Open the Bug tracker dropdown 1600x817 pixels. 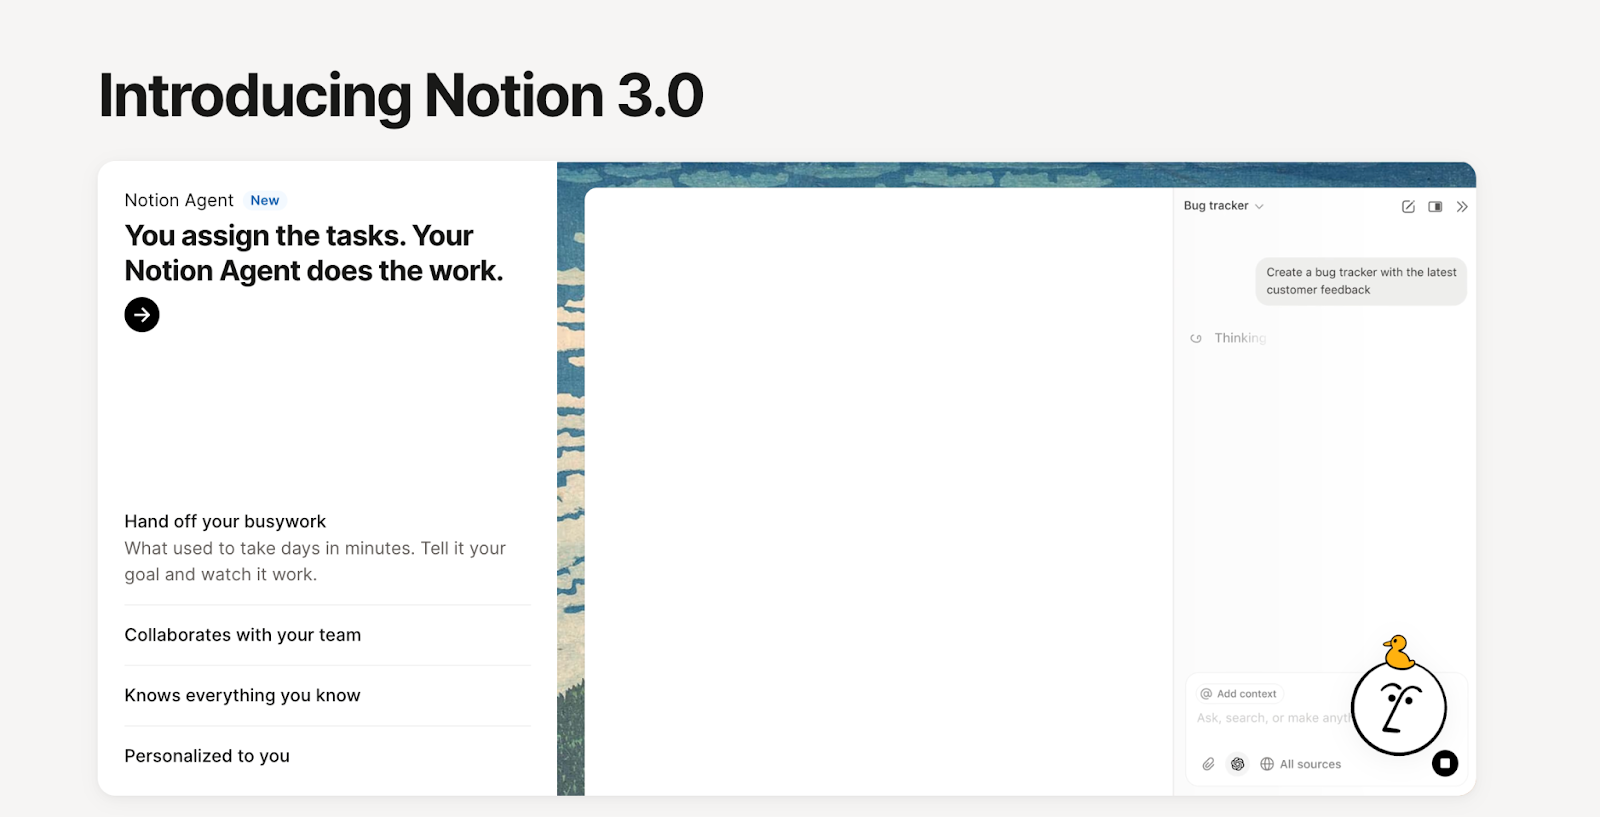coord(1224,206)
